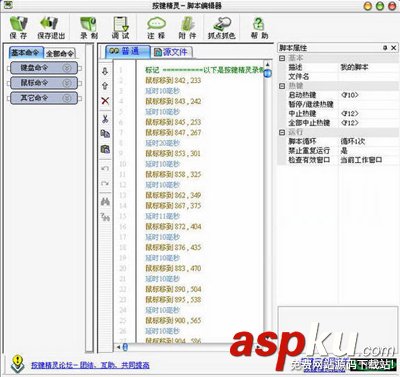Screen dimensions: 400x377
Task: Open 帮助 (Help) from the toolbar
Action: tap(259, 27)
